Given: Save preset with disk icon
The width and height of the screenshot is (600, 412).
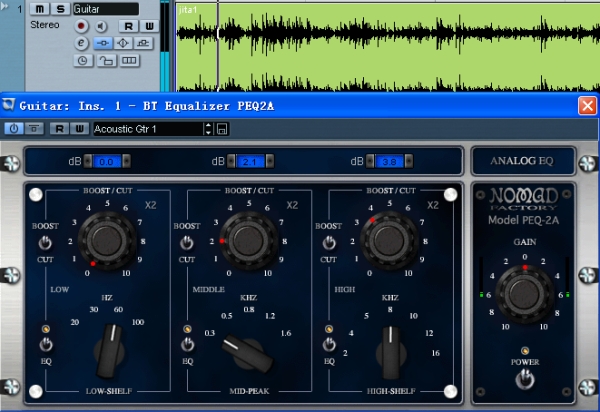Looking at the screenshot, I should point(222,129).
